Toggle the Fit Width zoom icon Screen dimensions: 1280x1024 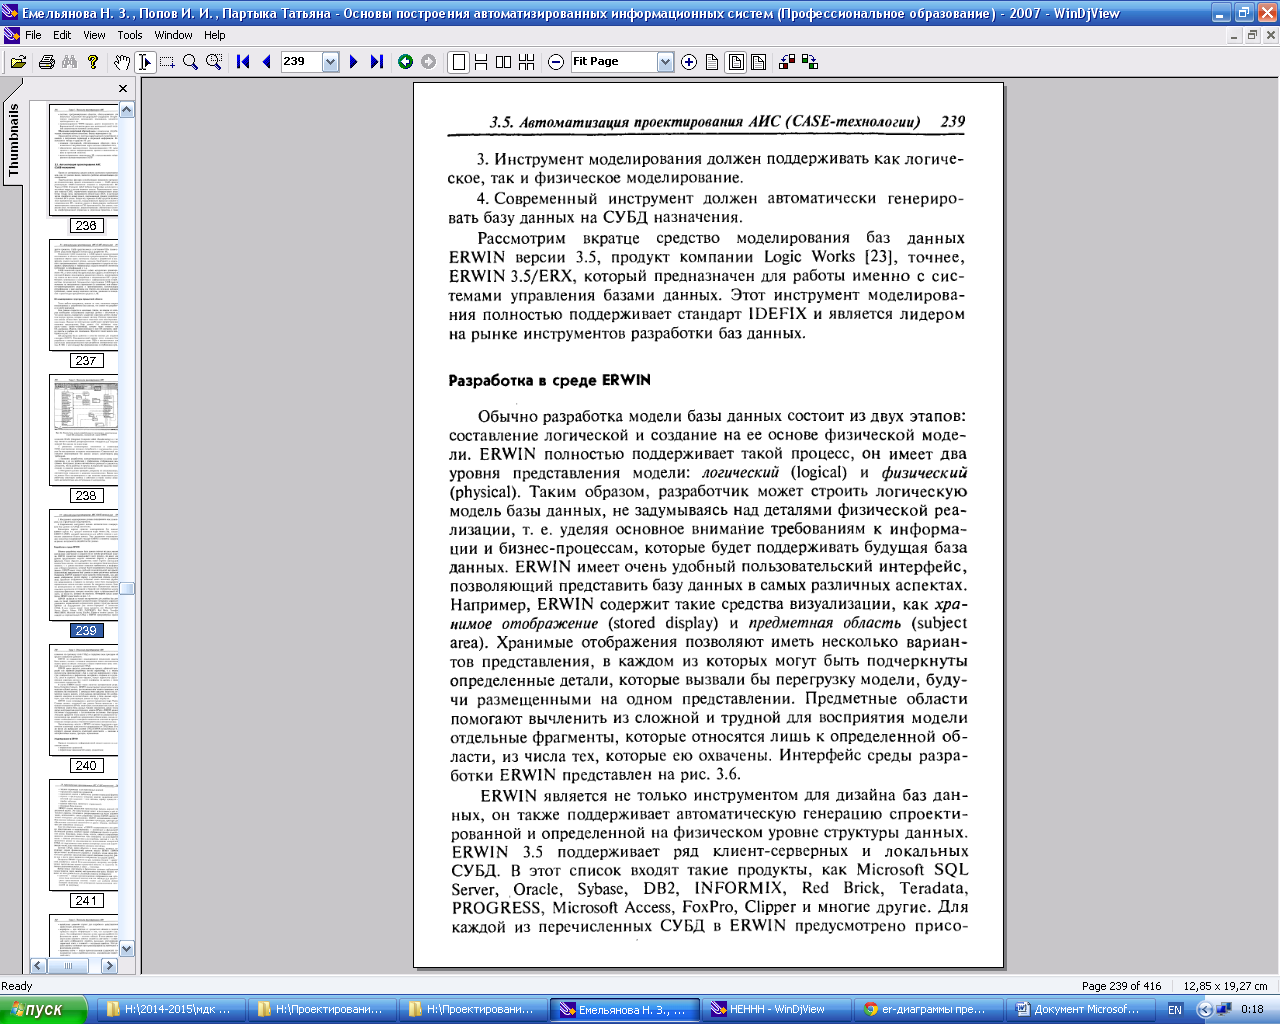759,62
